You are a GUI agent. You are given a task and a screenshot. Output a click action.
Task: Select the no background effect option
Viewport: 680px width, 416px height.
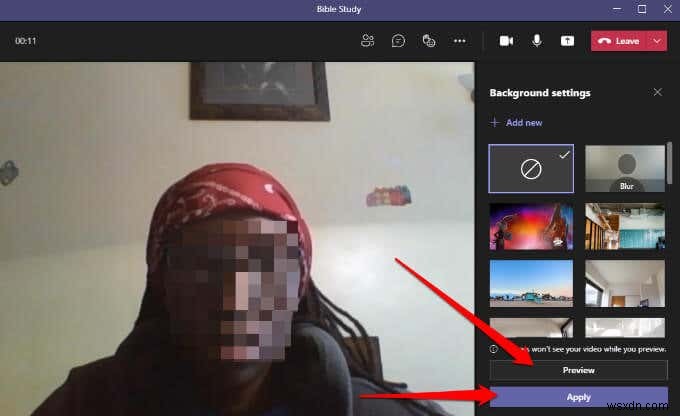[531, 168]
